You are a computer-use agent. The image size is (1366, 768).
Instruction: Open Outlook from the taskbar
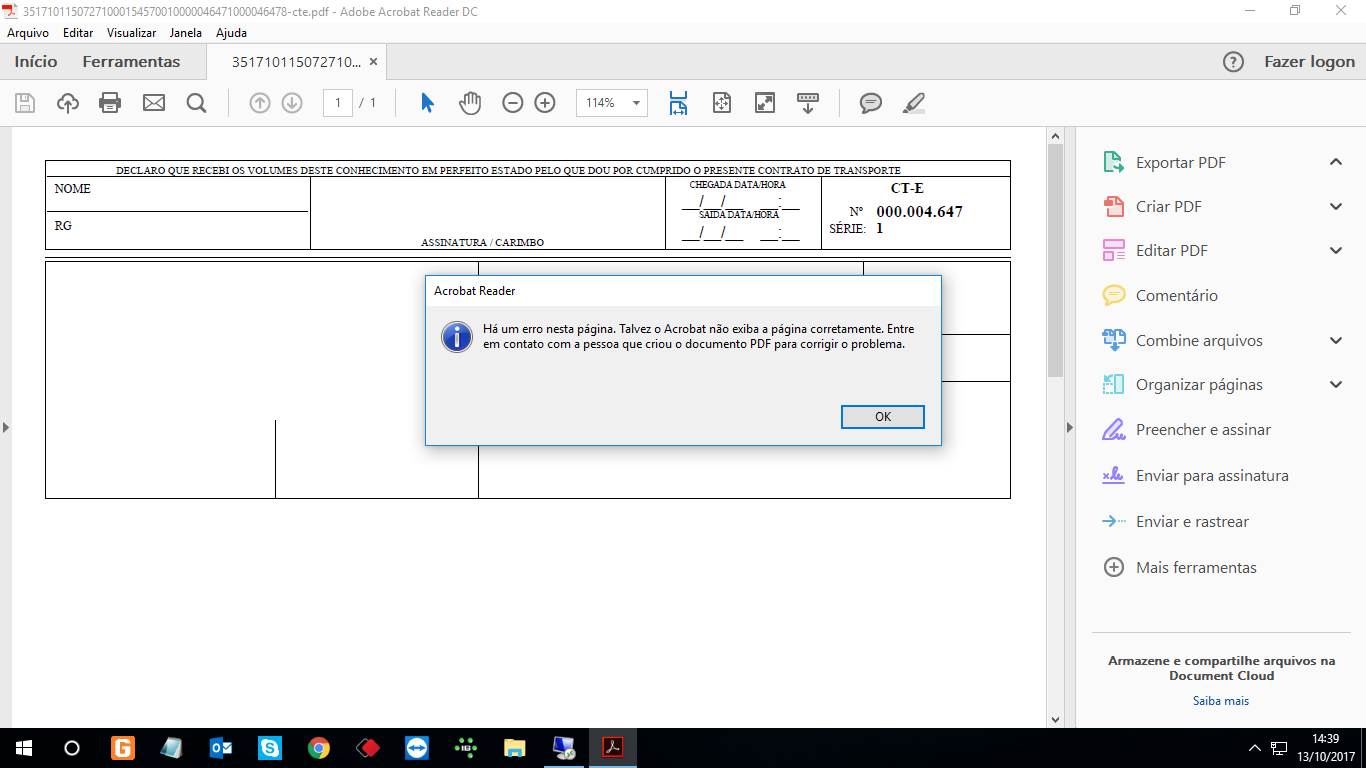tap(221, 748)
